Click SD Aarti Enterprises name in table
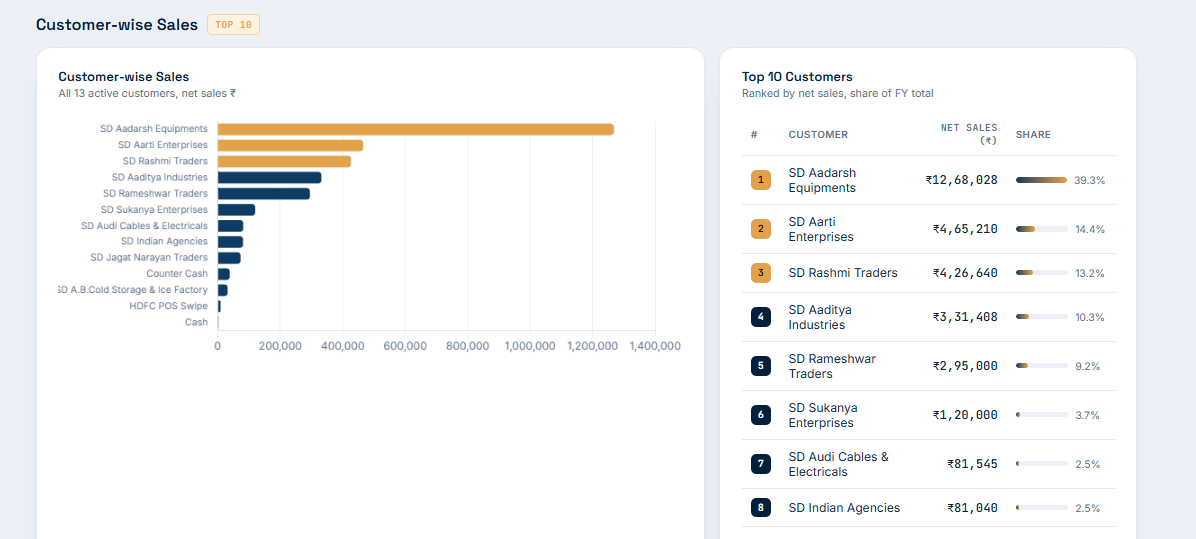1196x539 pixels. [821, 229]
